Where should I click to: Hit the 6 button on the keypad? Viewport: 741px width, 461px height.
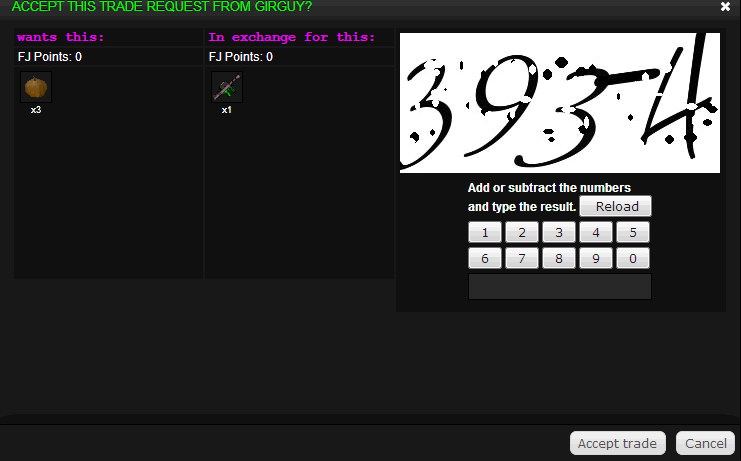(485, 258)
